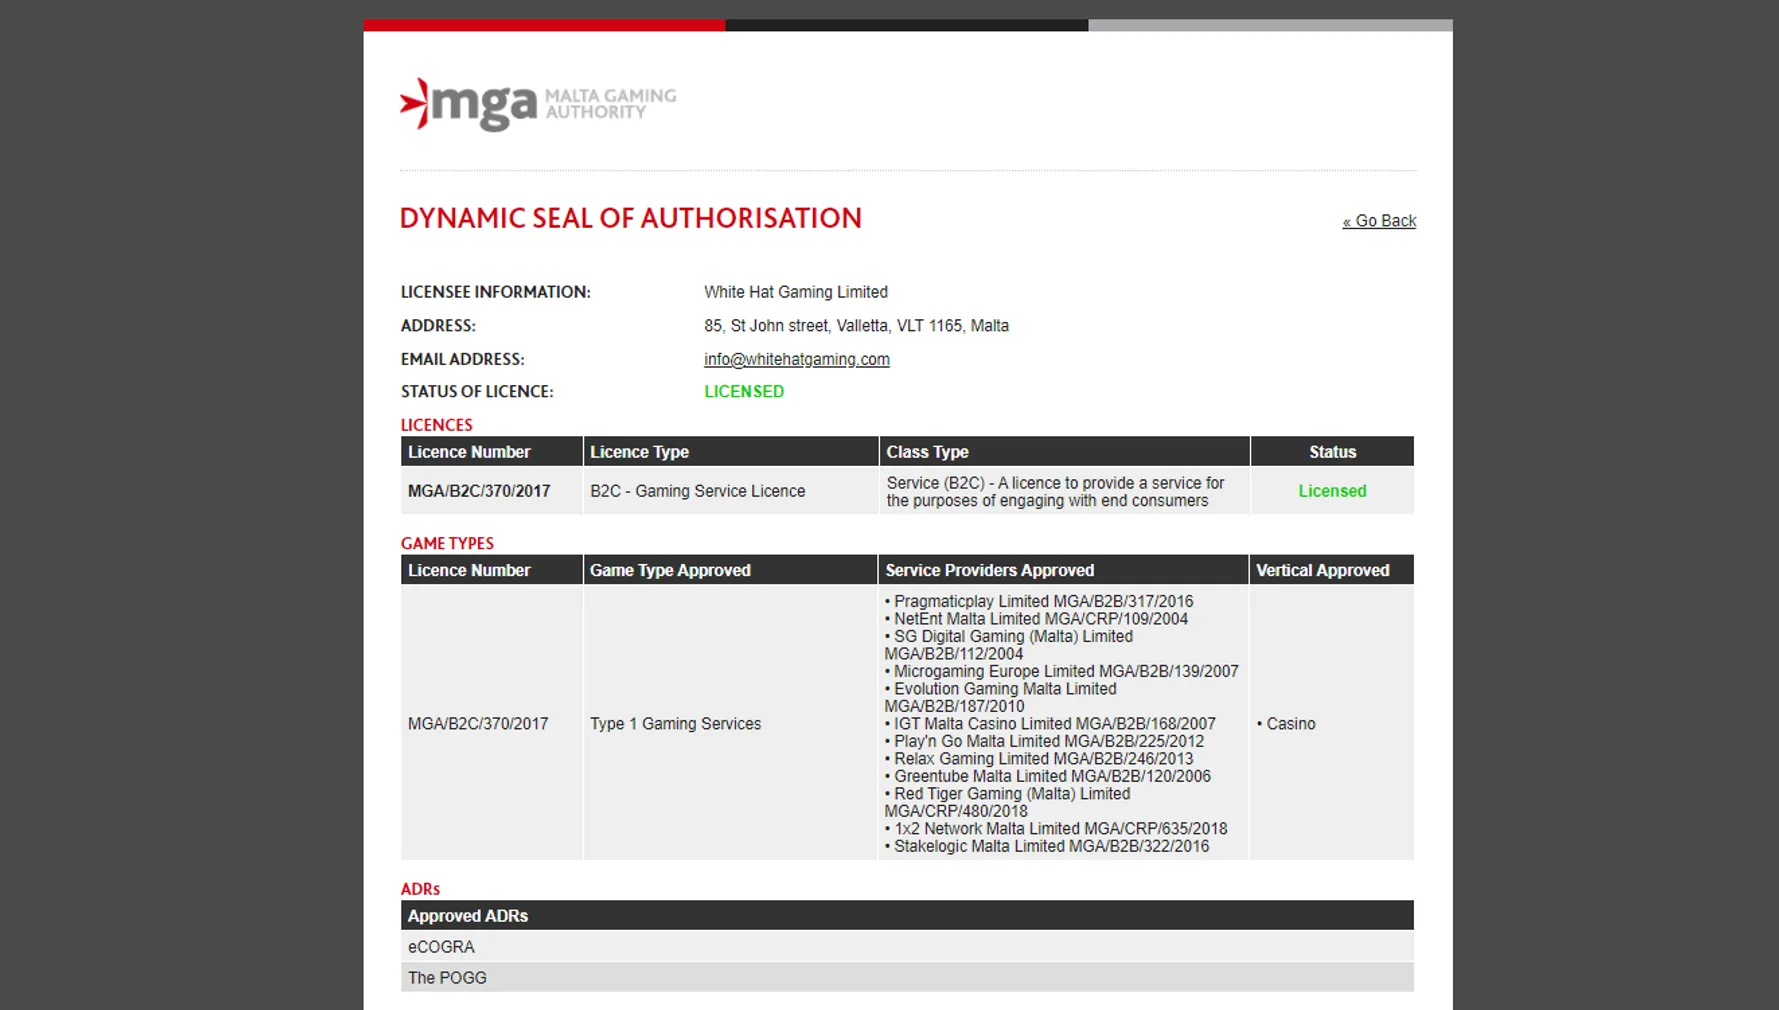Click the 'Status' column header
This screenshot has height=1010, width=1779.
[1332, 452]
